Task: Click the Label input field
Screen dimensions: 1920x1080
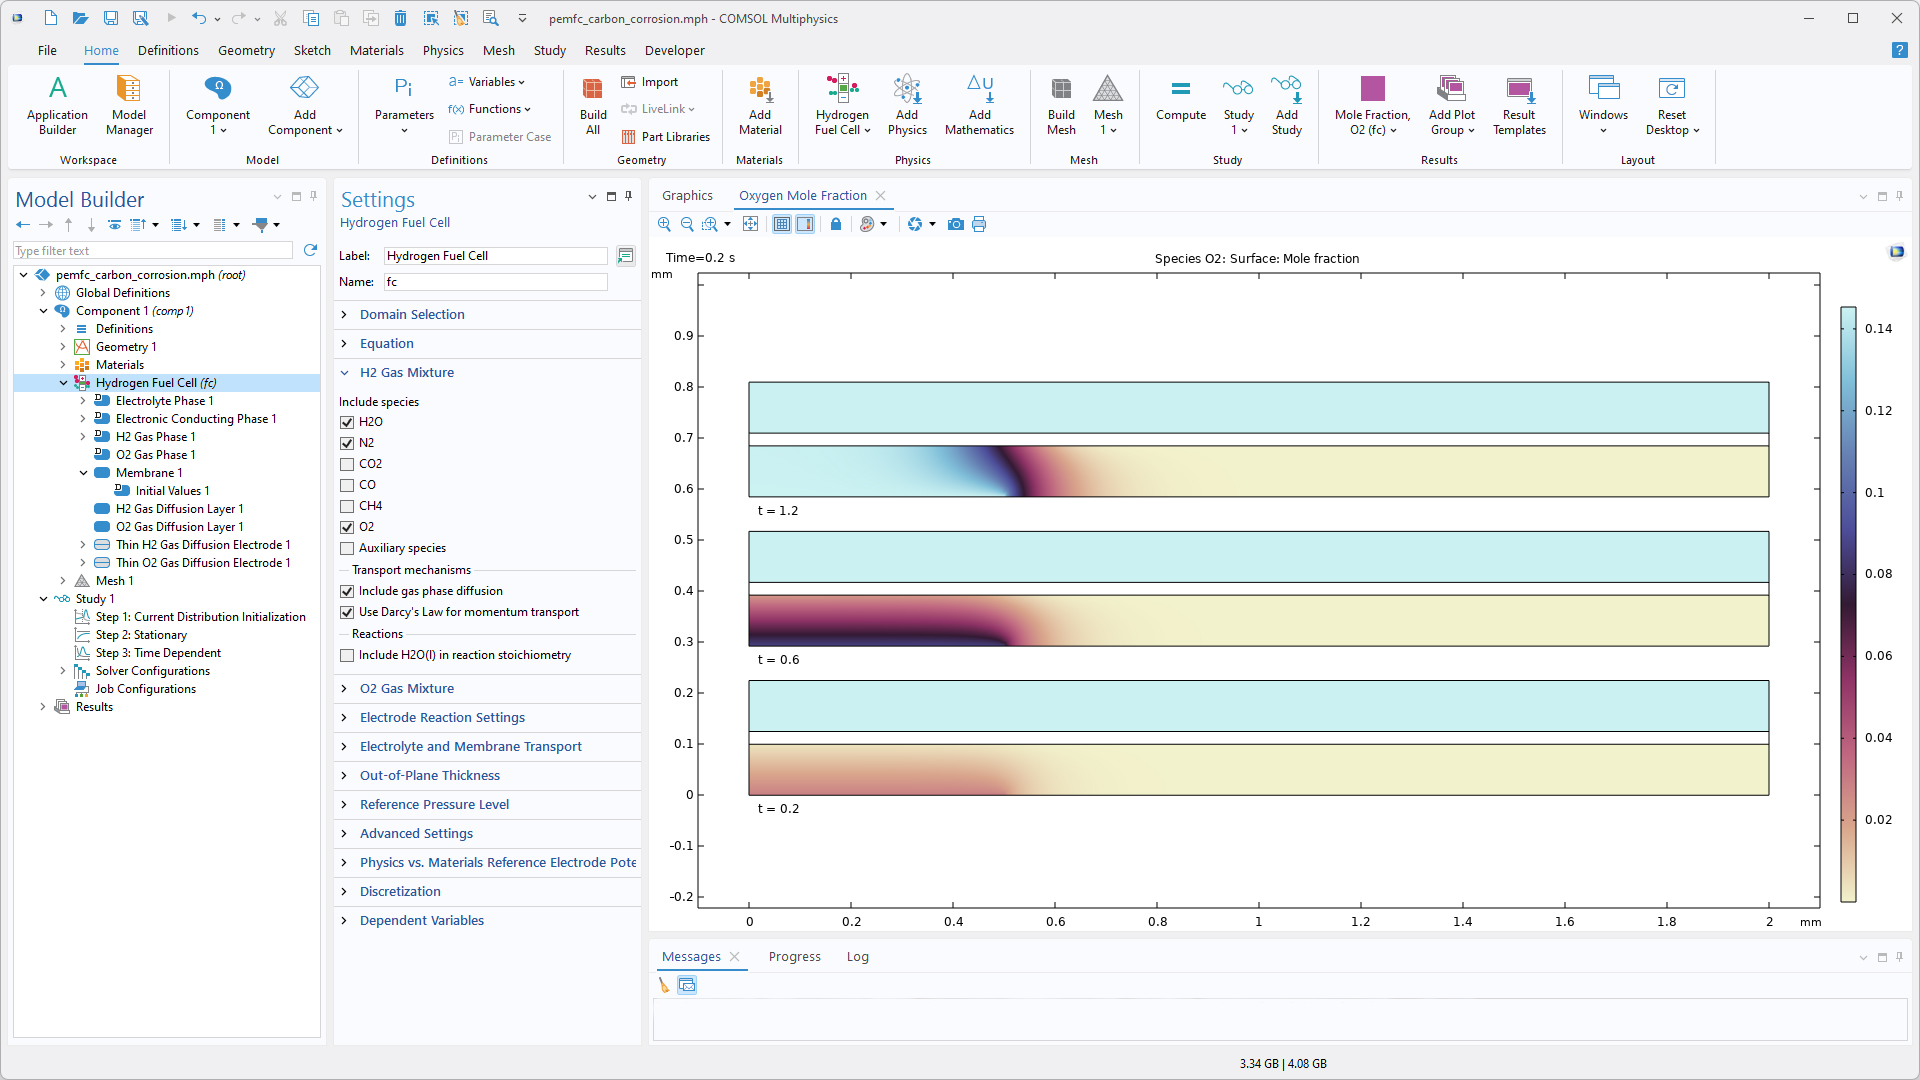Action: [x=495, y=256]
